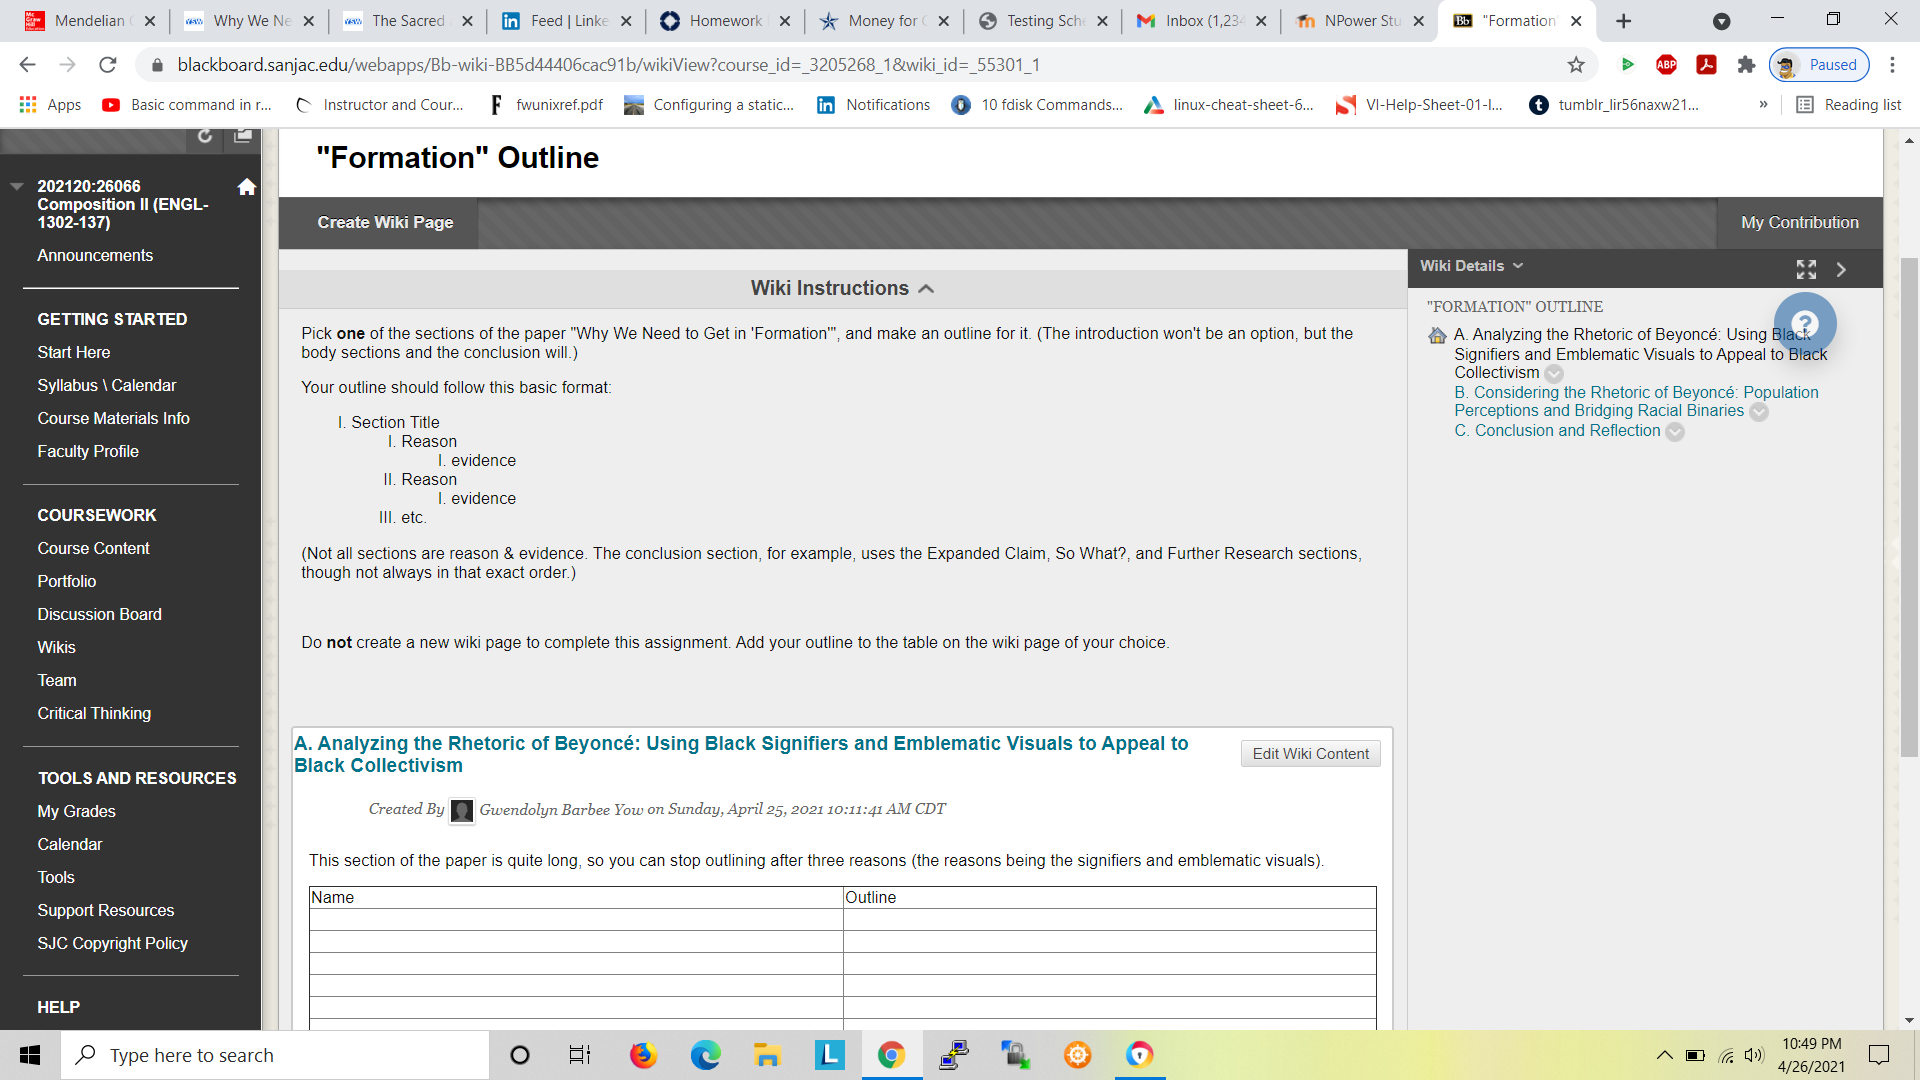Click the course home icon in sidebar
Viewport: 1920px width, 1080px height.
(246, 187)
